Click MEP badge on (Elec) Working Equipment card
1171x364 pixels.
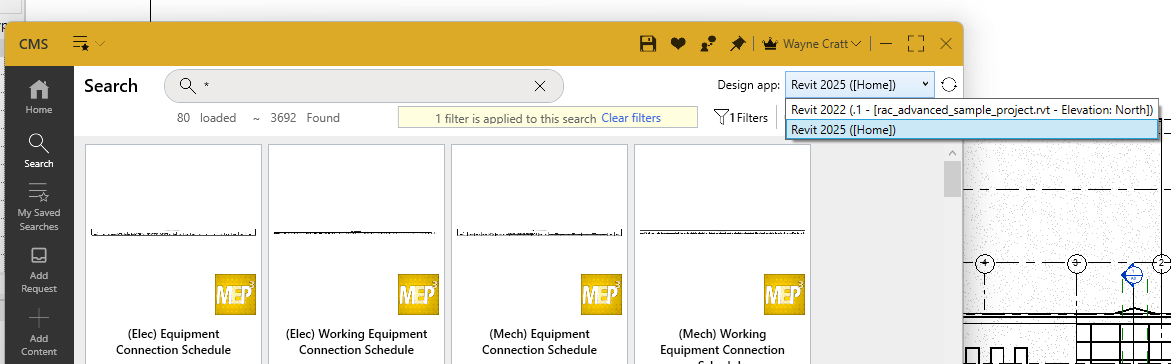418,294
